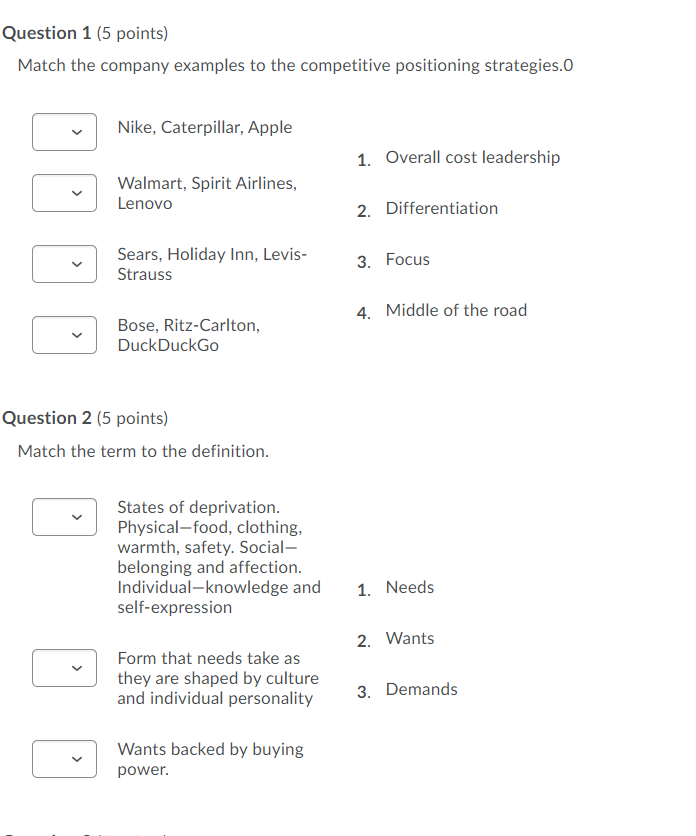Open the dropdown beside the States of deprivation definition
The image size is (696, 836).
point(64,517)
